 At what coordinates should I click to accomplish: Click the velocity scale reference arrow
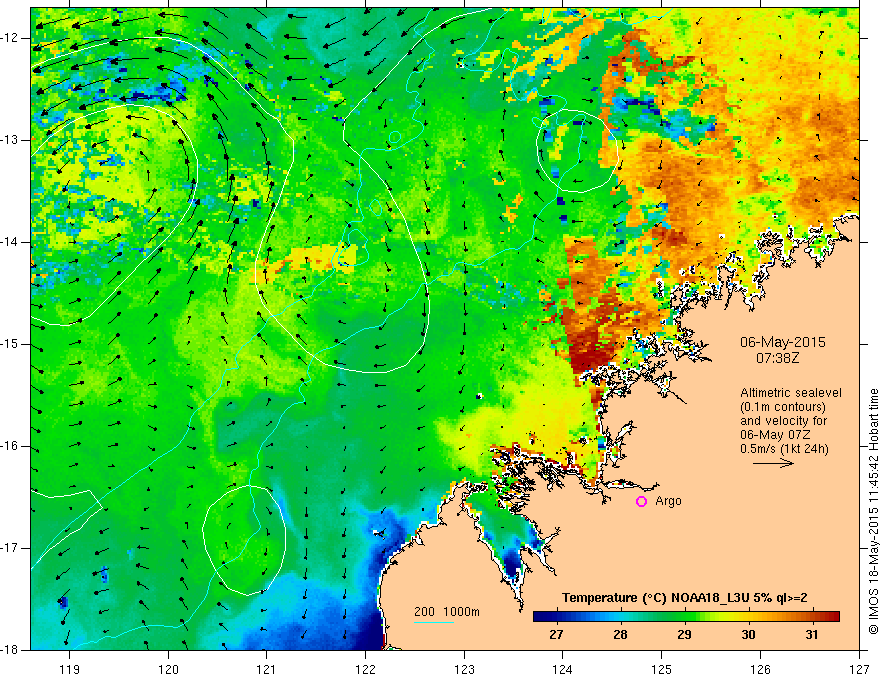point(773,463)
